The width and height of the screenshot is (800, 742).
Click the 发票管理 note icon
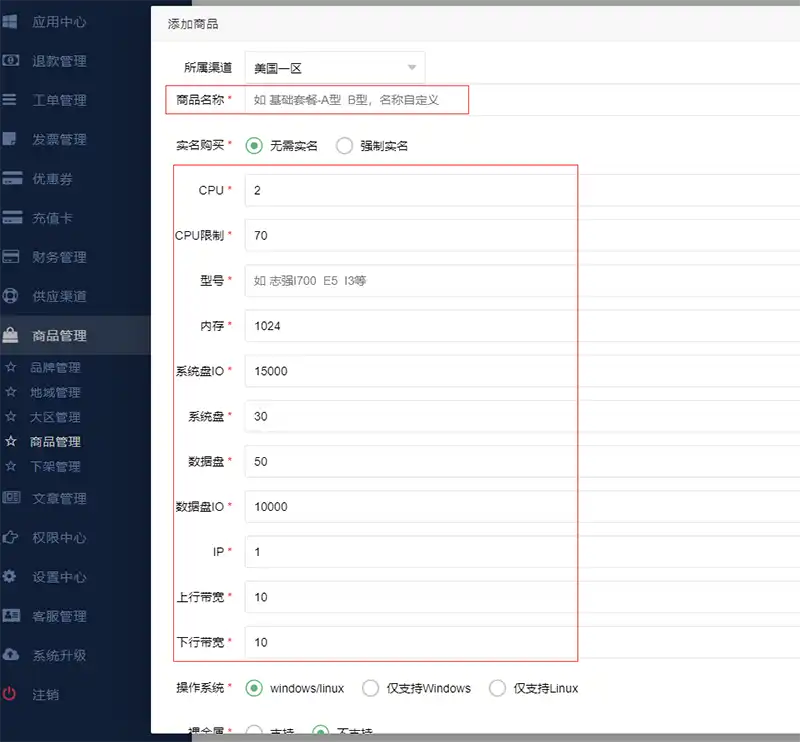coord(10,139)
